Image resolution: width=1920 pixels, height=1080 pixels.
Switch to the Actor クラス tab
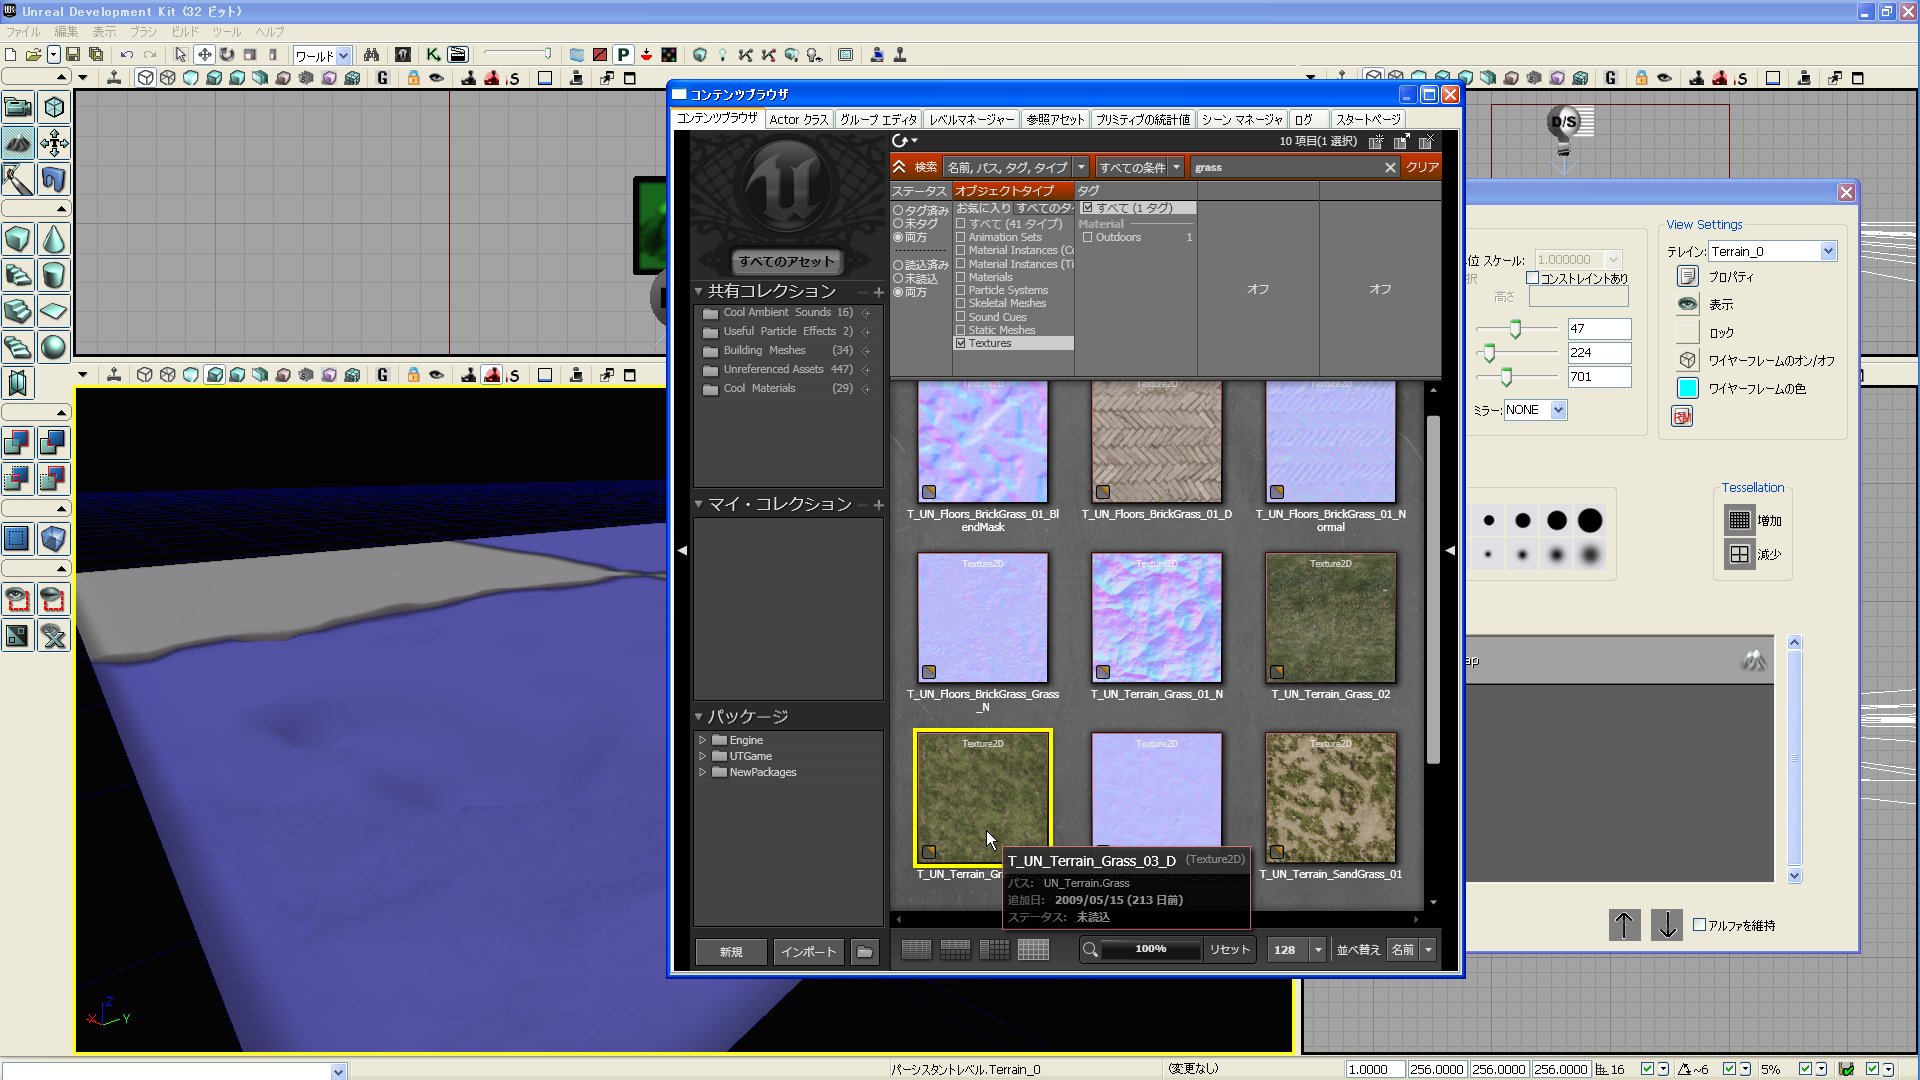click(798, 119)
